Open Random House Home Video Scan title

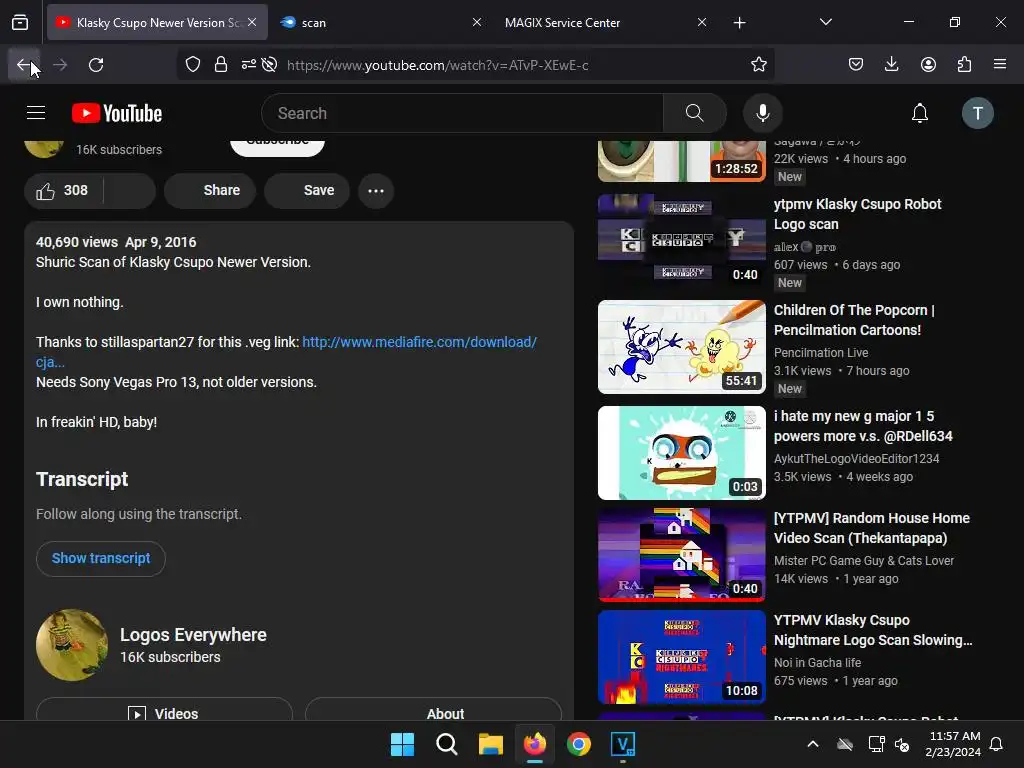(x=871, y=528)
